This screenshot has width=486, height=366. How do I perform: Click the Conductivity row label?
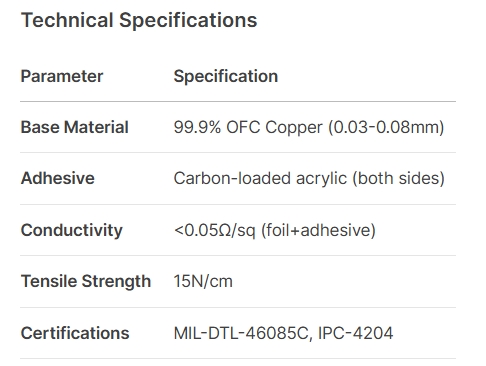tap(72, 230)
